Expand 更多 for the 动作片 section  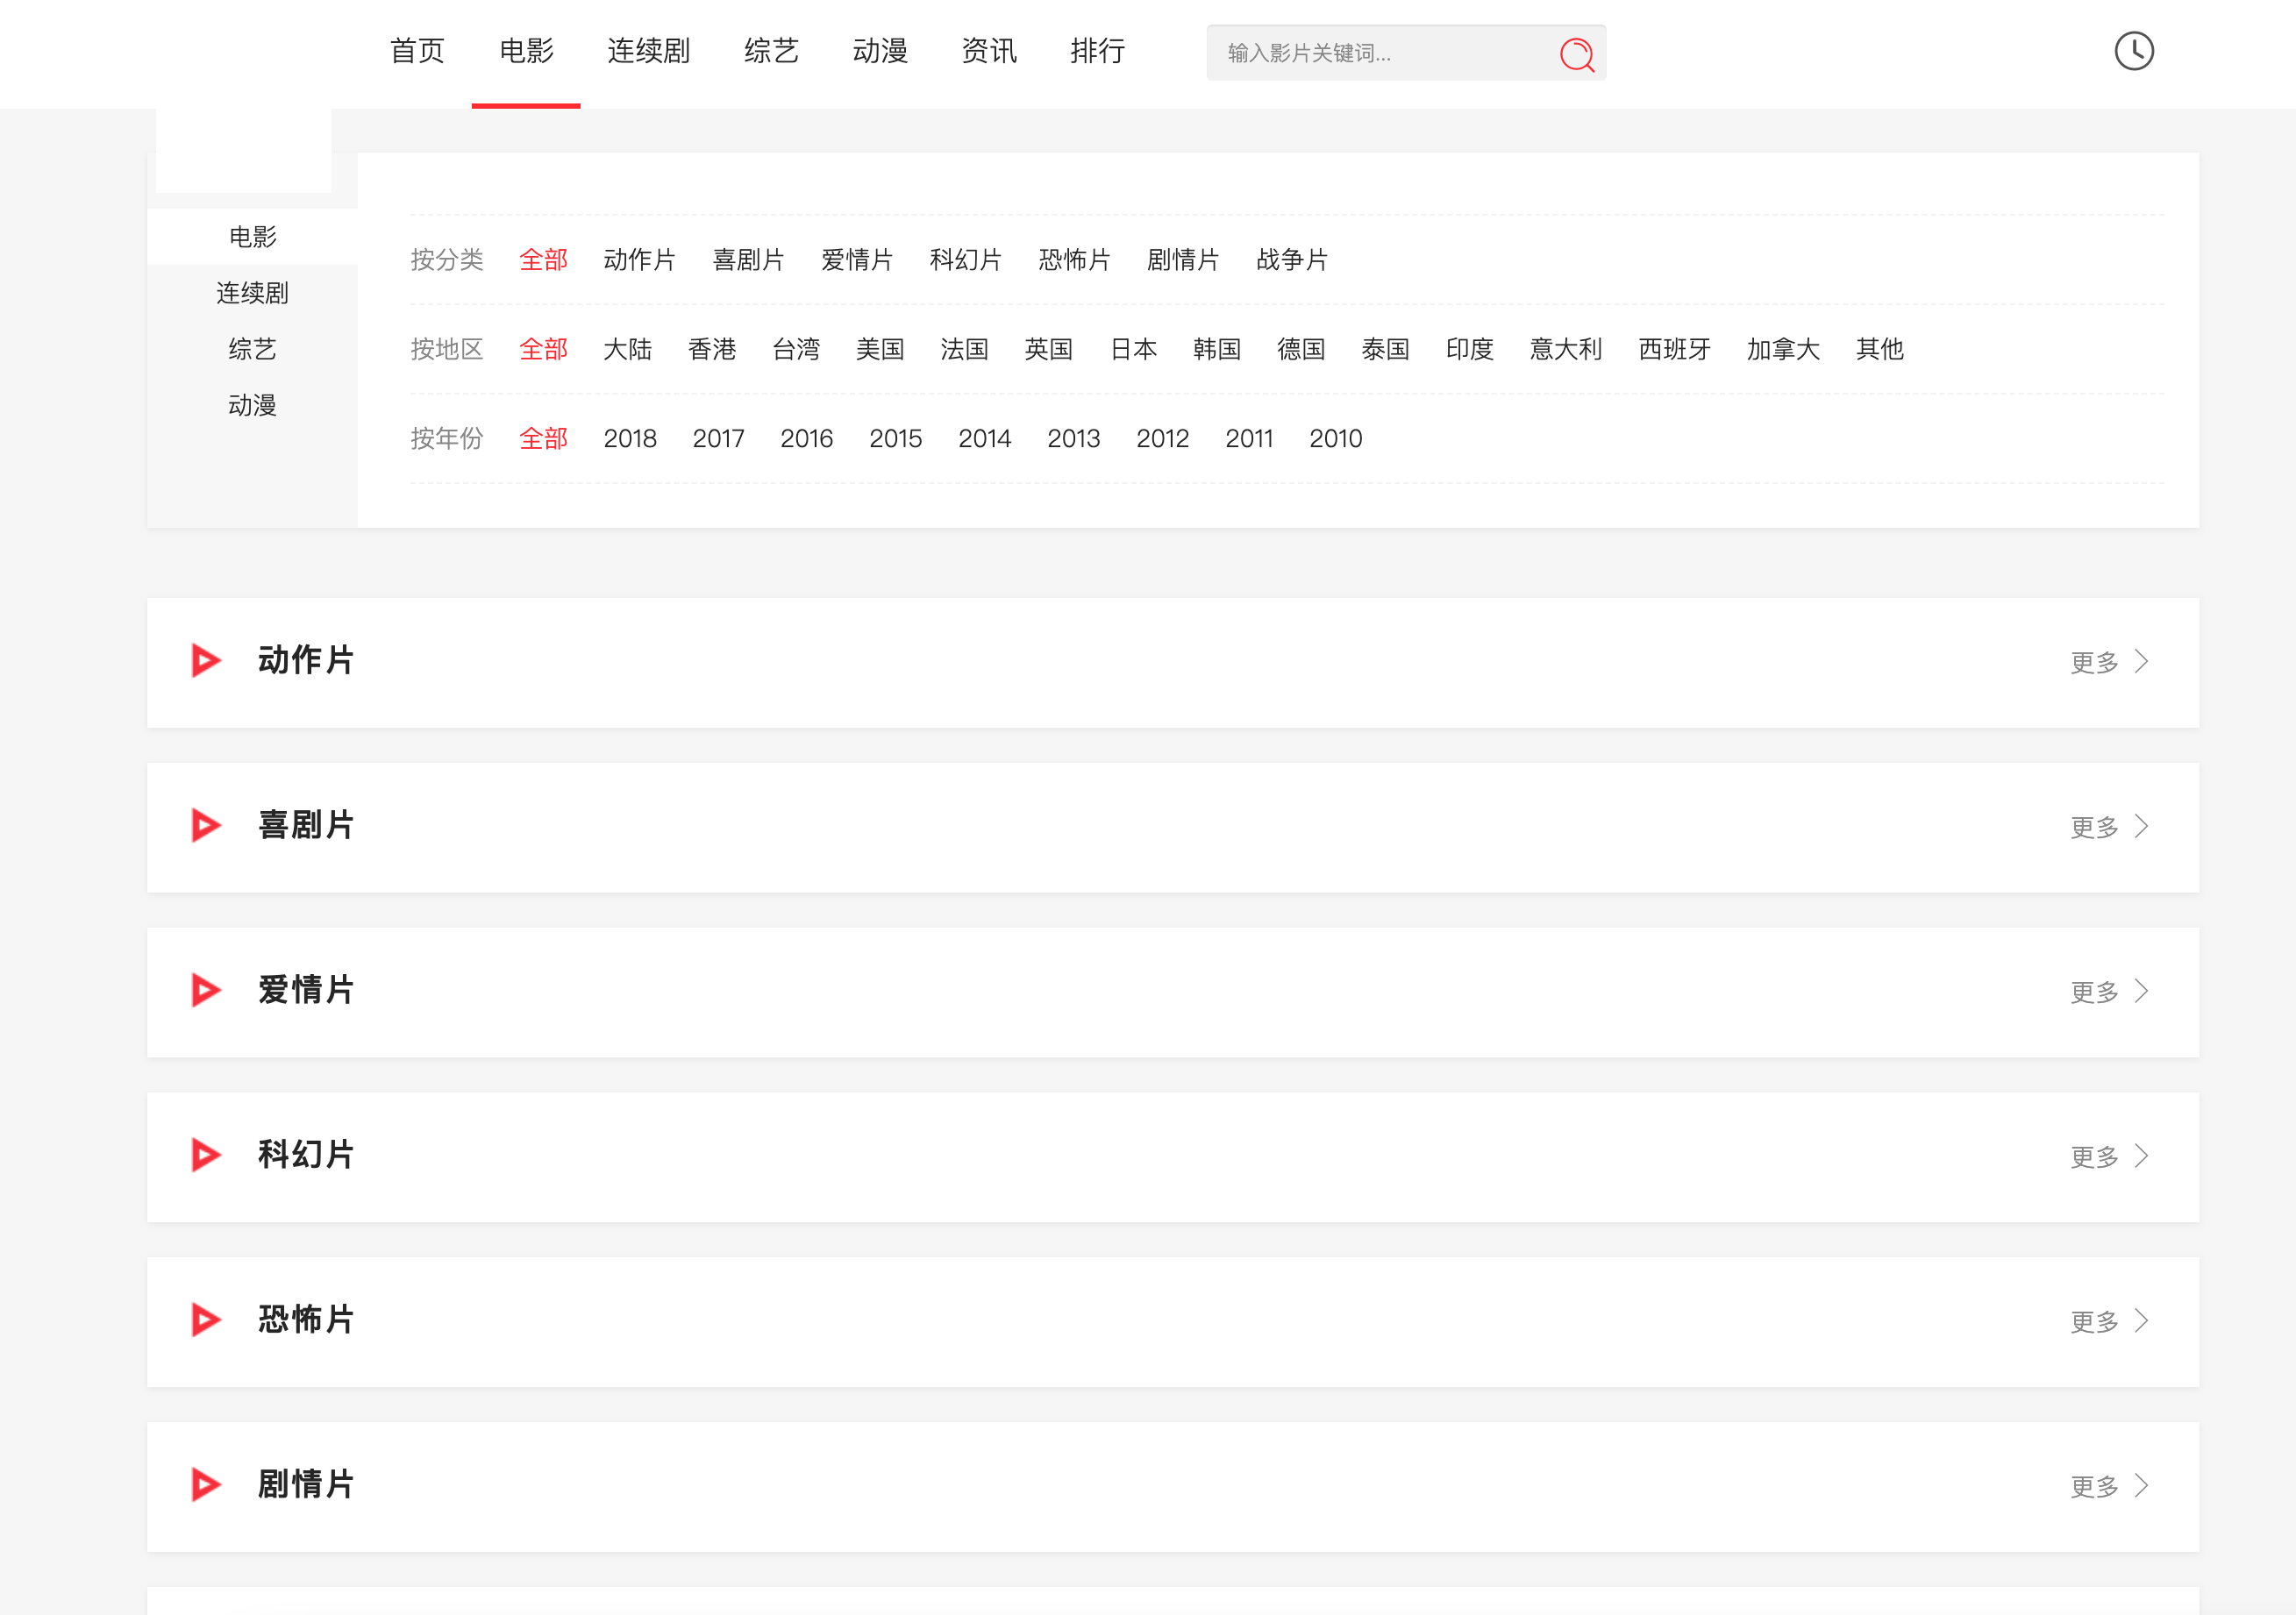[x=2109, y=662]
